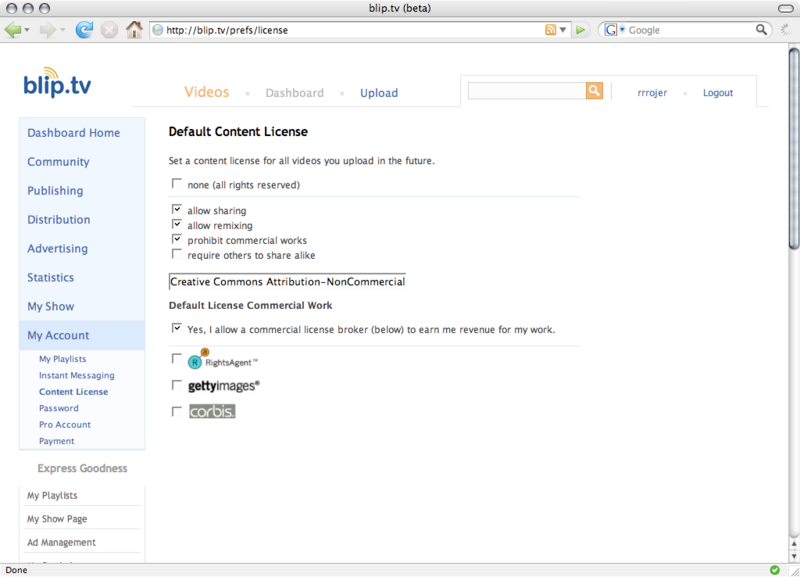Click the orange blip.tv search button

594,91
